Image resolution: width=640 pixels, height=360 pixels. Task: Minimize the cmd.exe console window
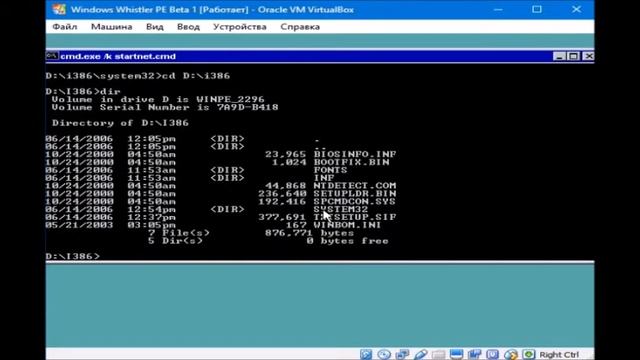pos(559,56)
